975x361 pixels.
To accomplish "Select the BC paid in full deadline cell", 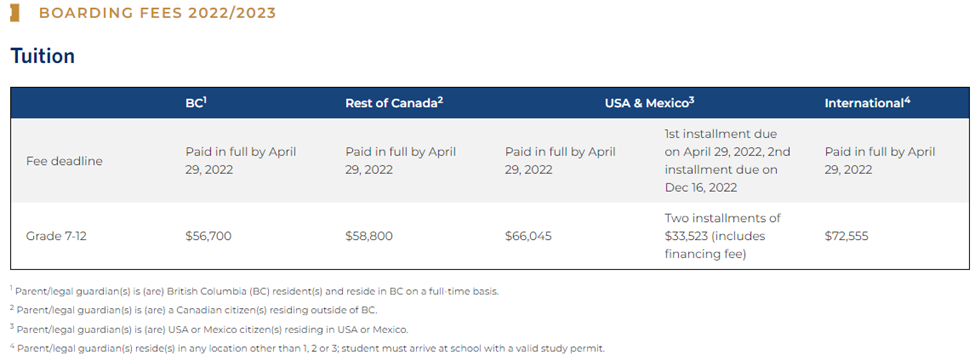I will point(241,161).
